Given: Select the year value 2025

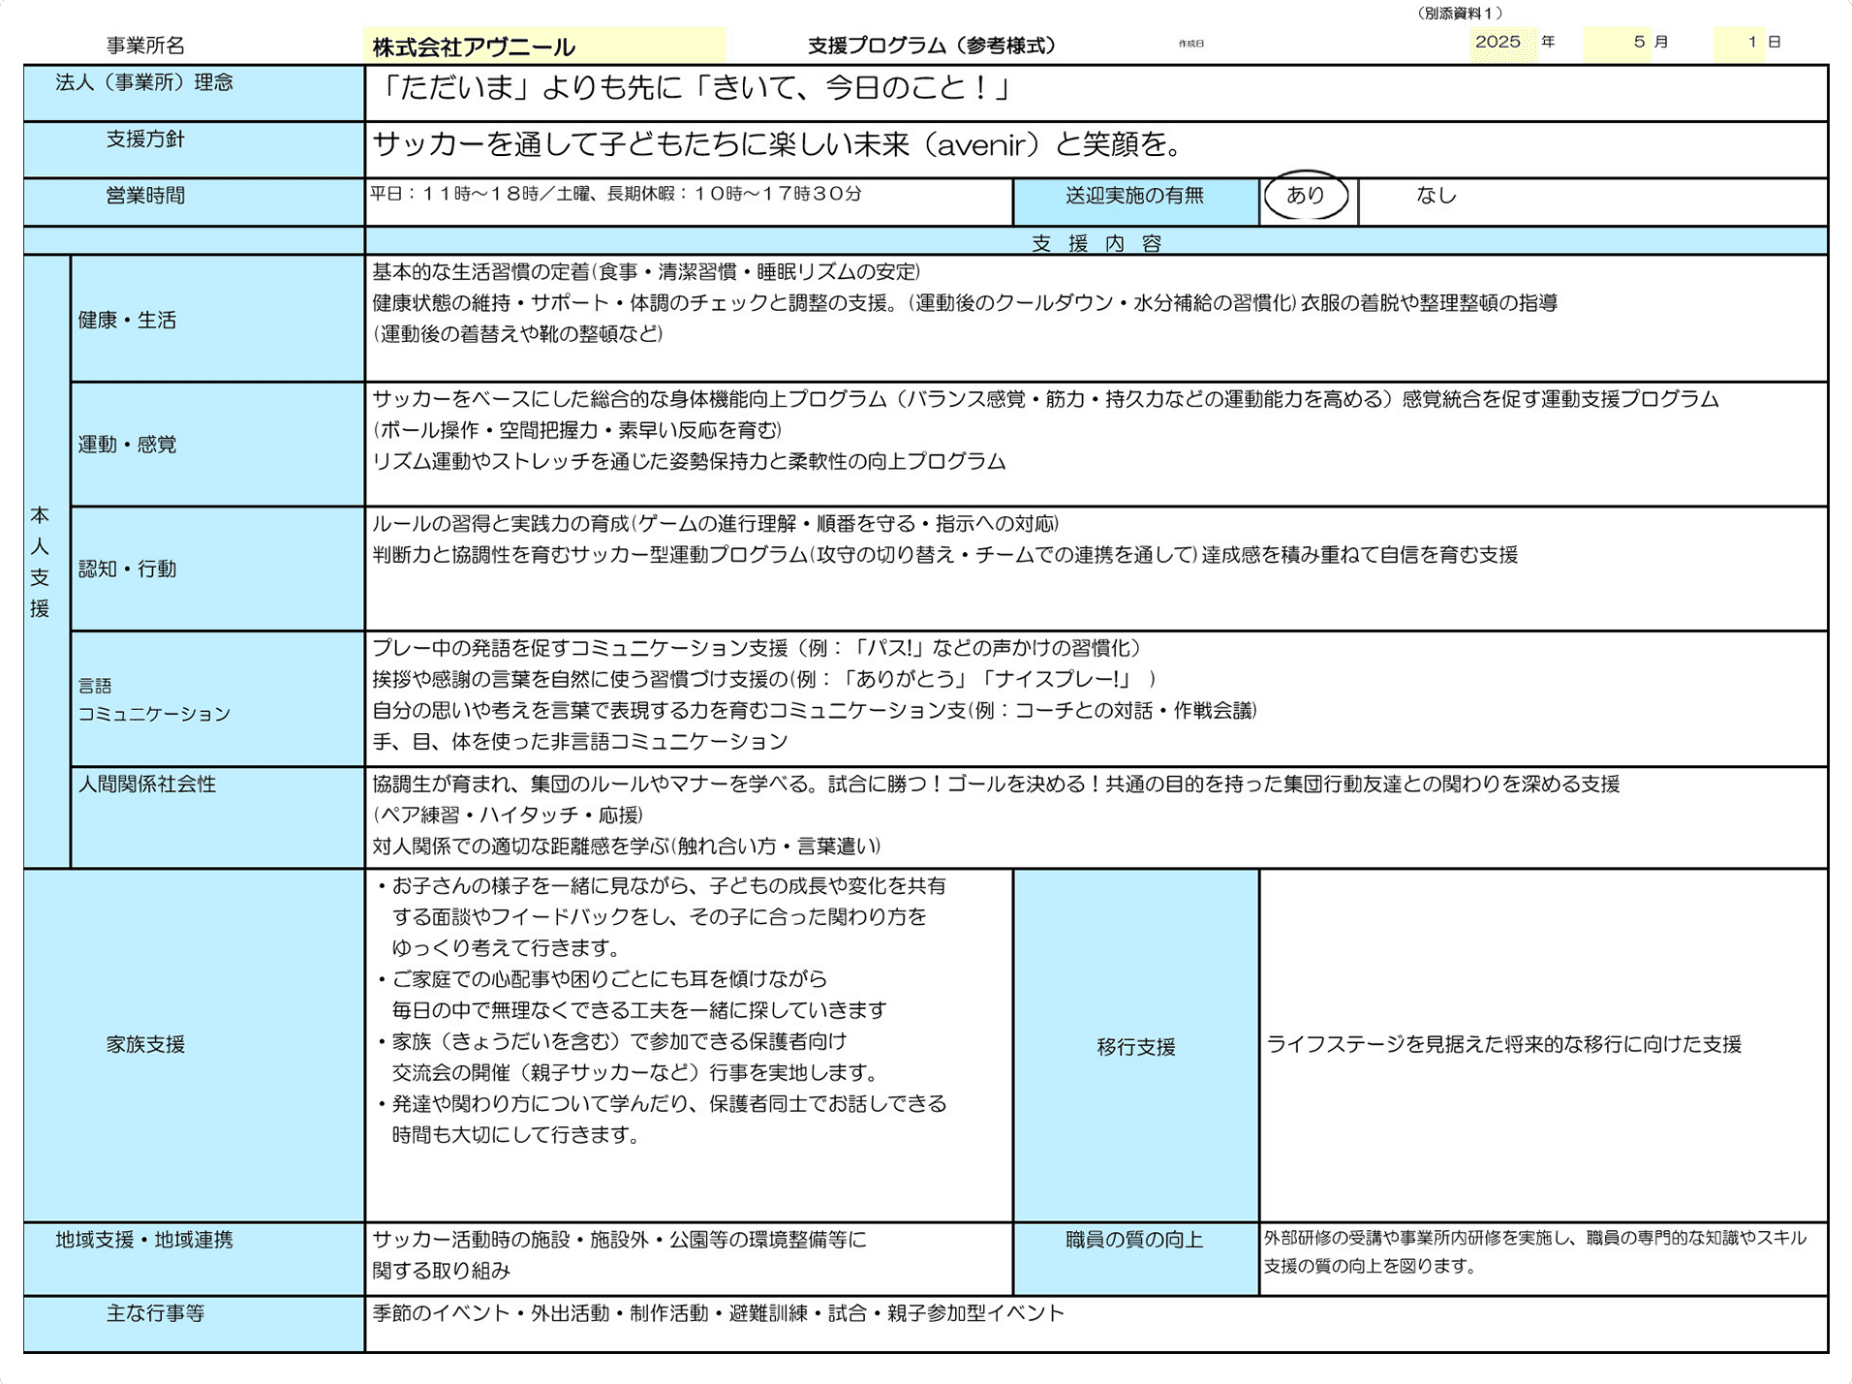Looking at the screenshot, I should click(1497, 42).
